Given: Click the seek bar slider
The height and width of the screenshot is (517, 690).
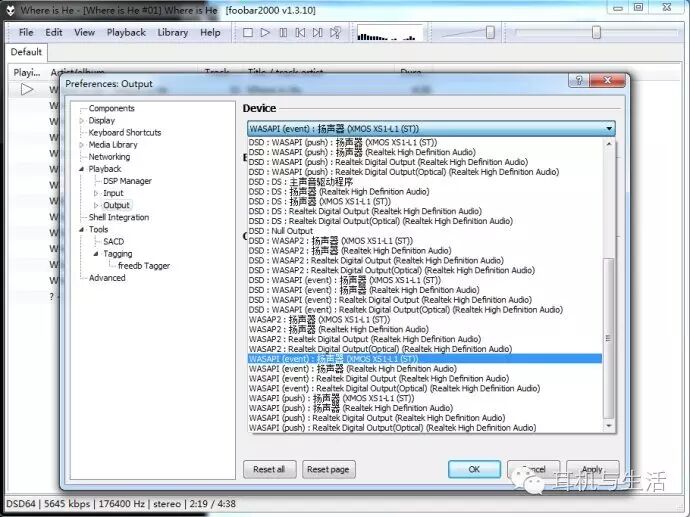Looking at the screenshot, I should (x=596, y=32).
